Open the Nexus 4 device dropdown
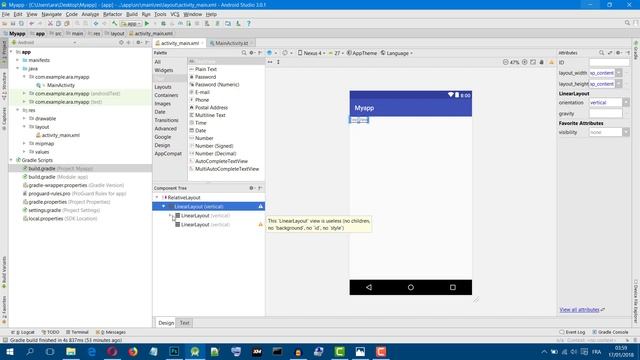Screen dimensions: 640x360 tap(311, 53)
